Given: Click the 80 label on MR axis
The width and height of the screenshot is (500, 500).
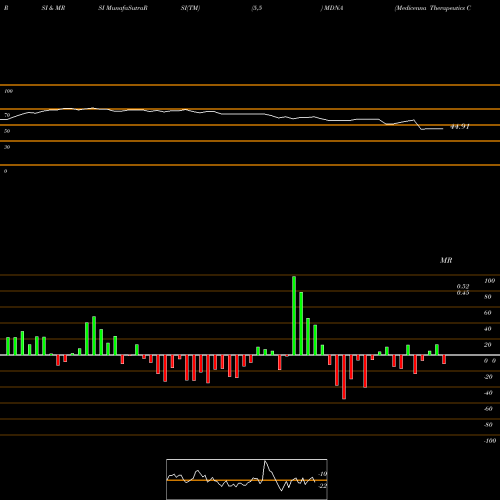Looking at the screenshot, I should [488, 297].
